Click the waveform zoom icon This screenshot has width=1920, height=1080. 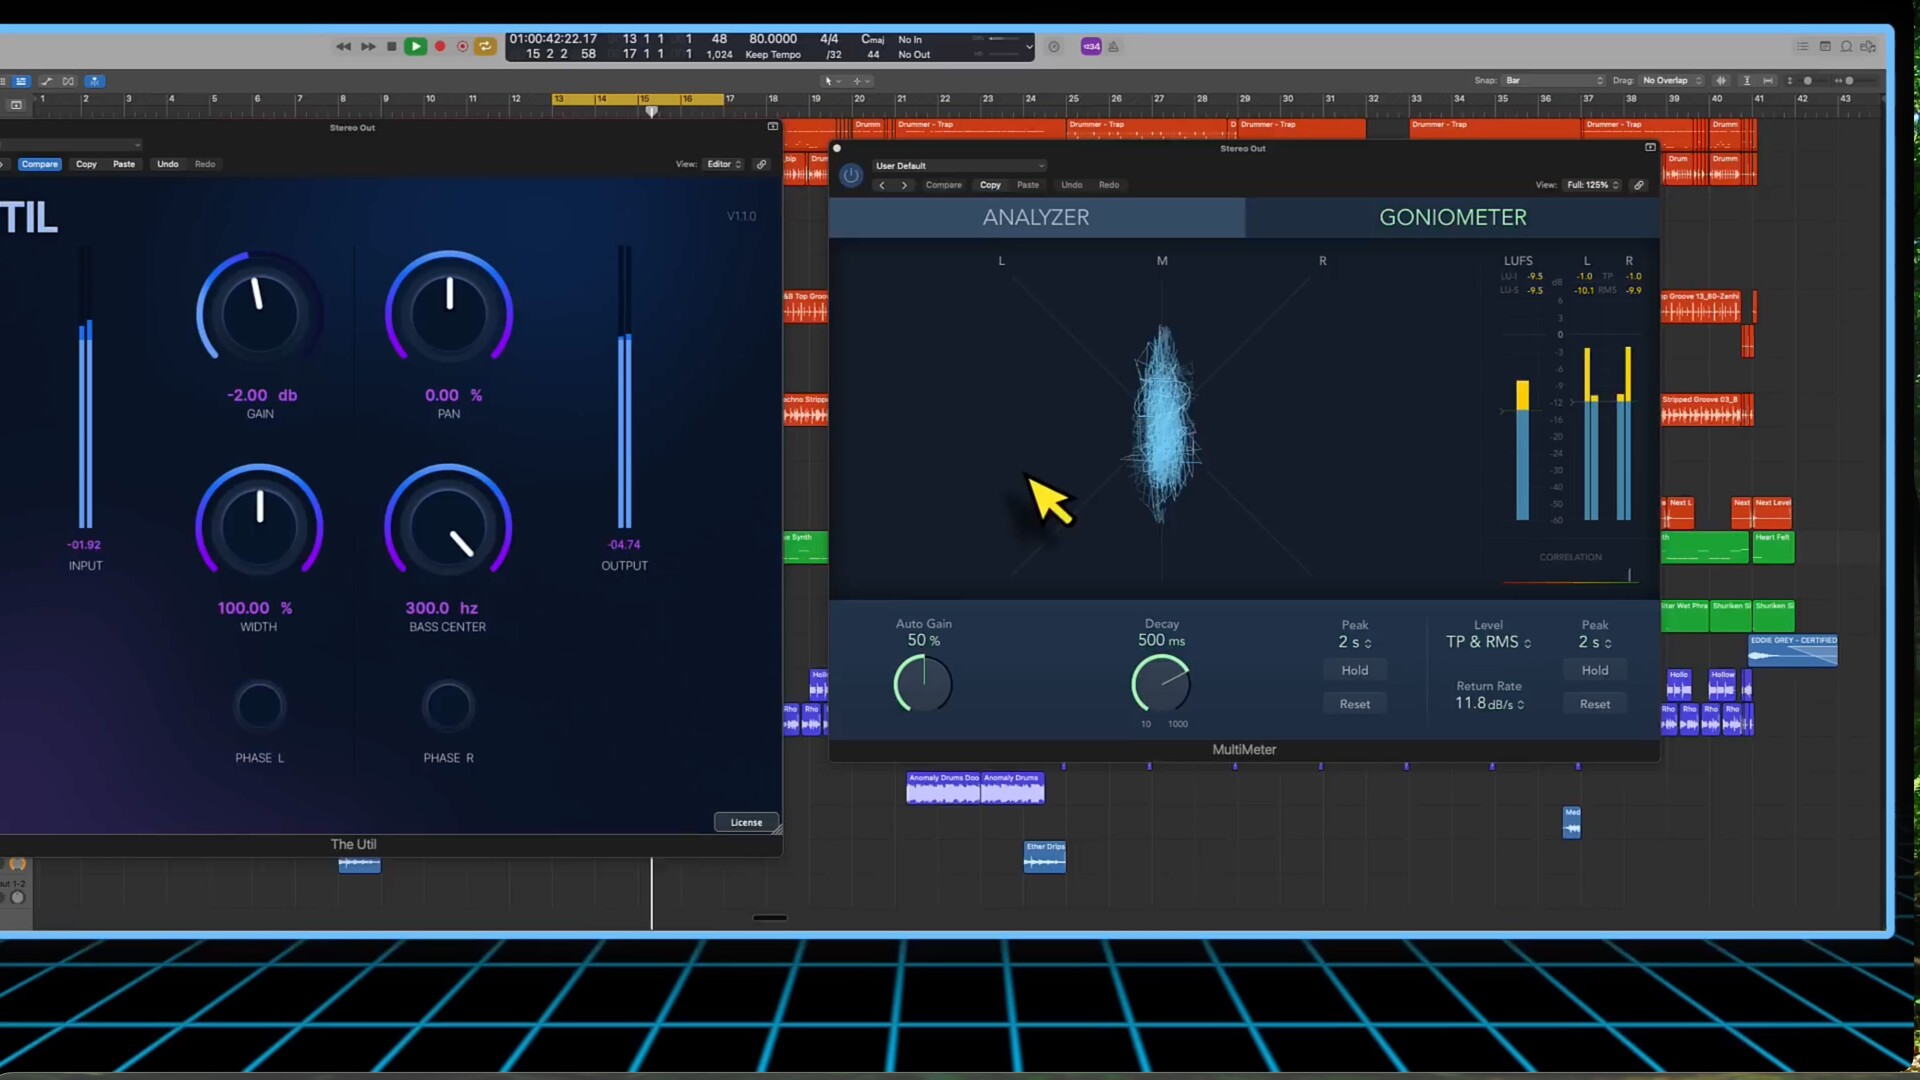(1721, 80)
